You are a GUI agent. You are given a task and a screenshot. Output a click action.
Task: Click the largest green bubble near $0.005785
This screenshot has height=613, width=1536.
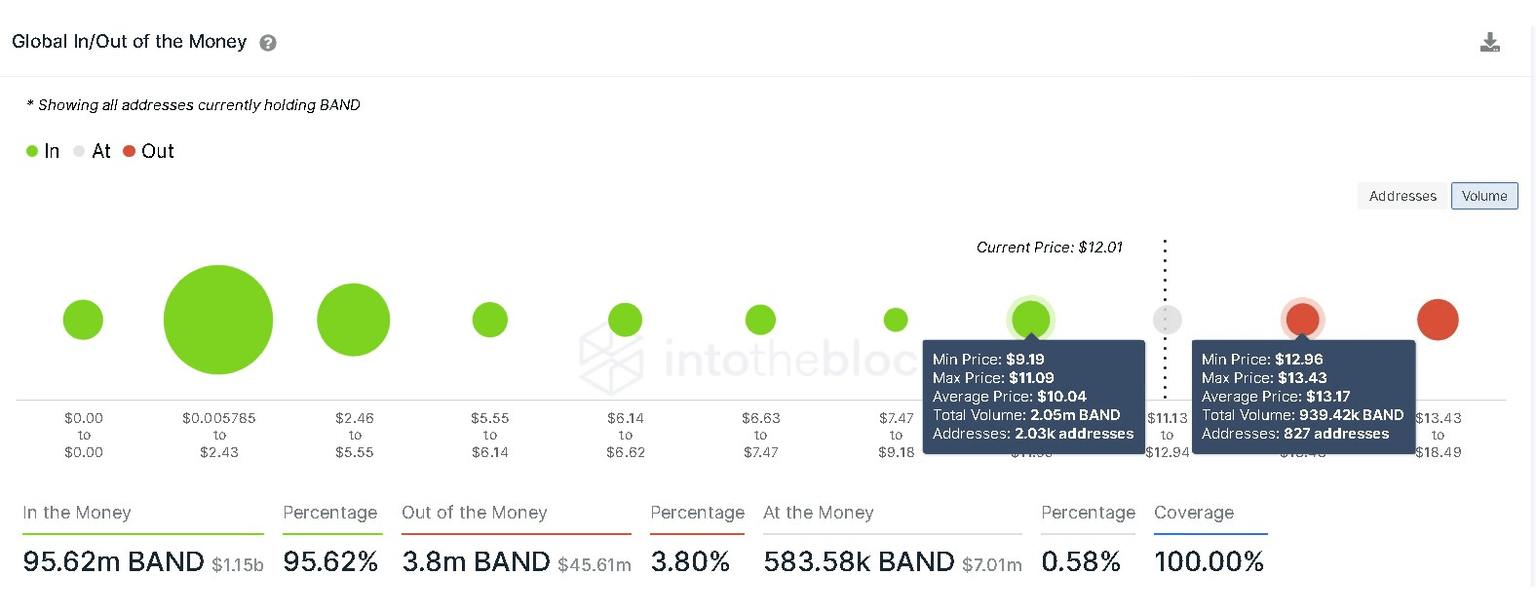pos(218,319)
